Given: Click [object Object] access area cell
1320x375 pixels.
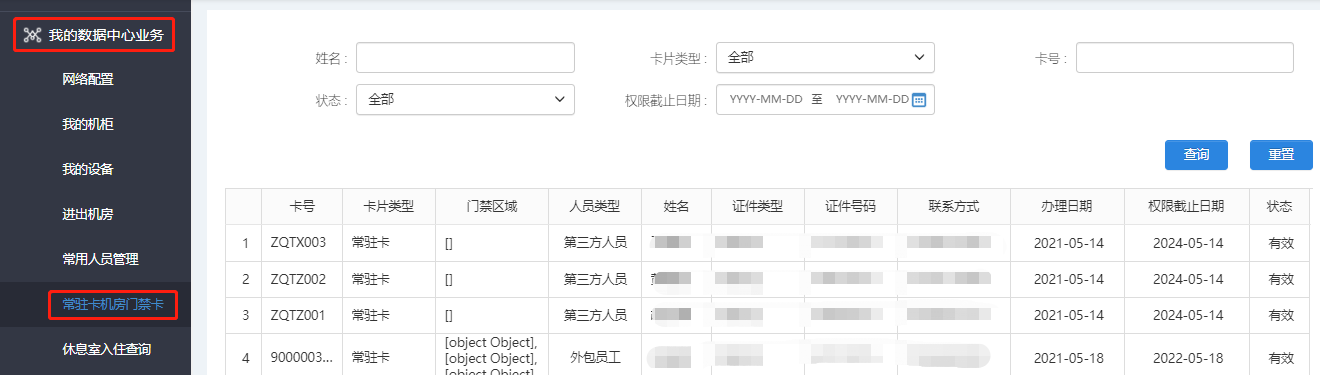Looking at the screenshot, I should click(x=491, y=357).
